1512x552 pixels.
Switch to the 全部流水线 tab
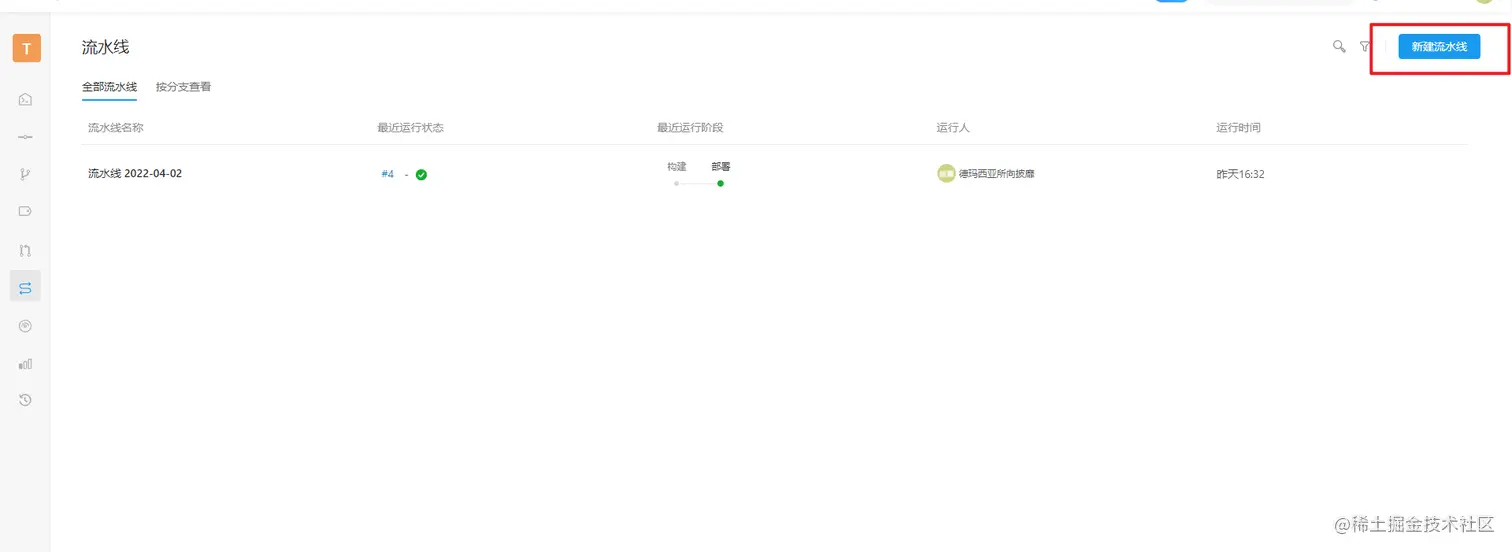(109, 87)
